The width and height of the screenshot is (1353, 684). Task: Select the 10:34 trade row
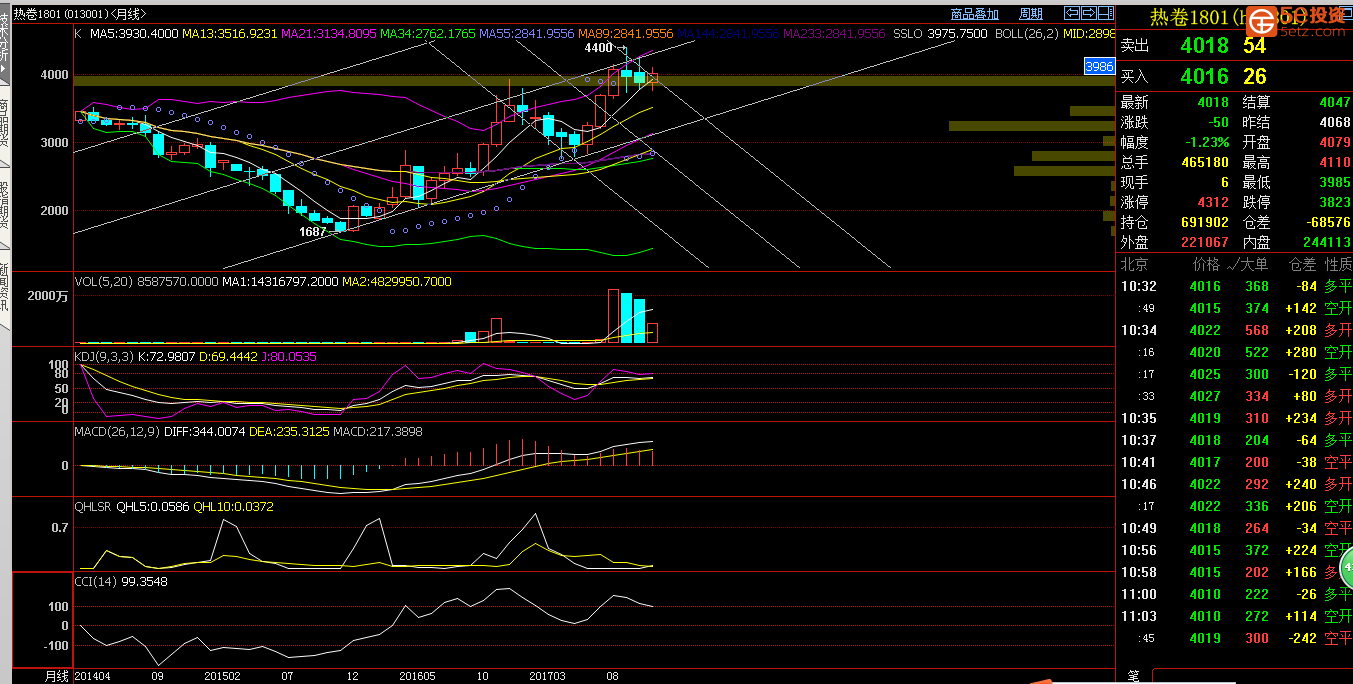pyautogui.click(x=1235, y=330)
